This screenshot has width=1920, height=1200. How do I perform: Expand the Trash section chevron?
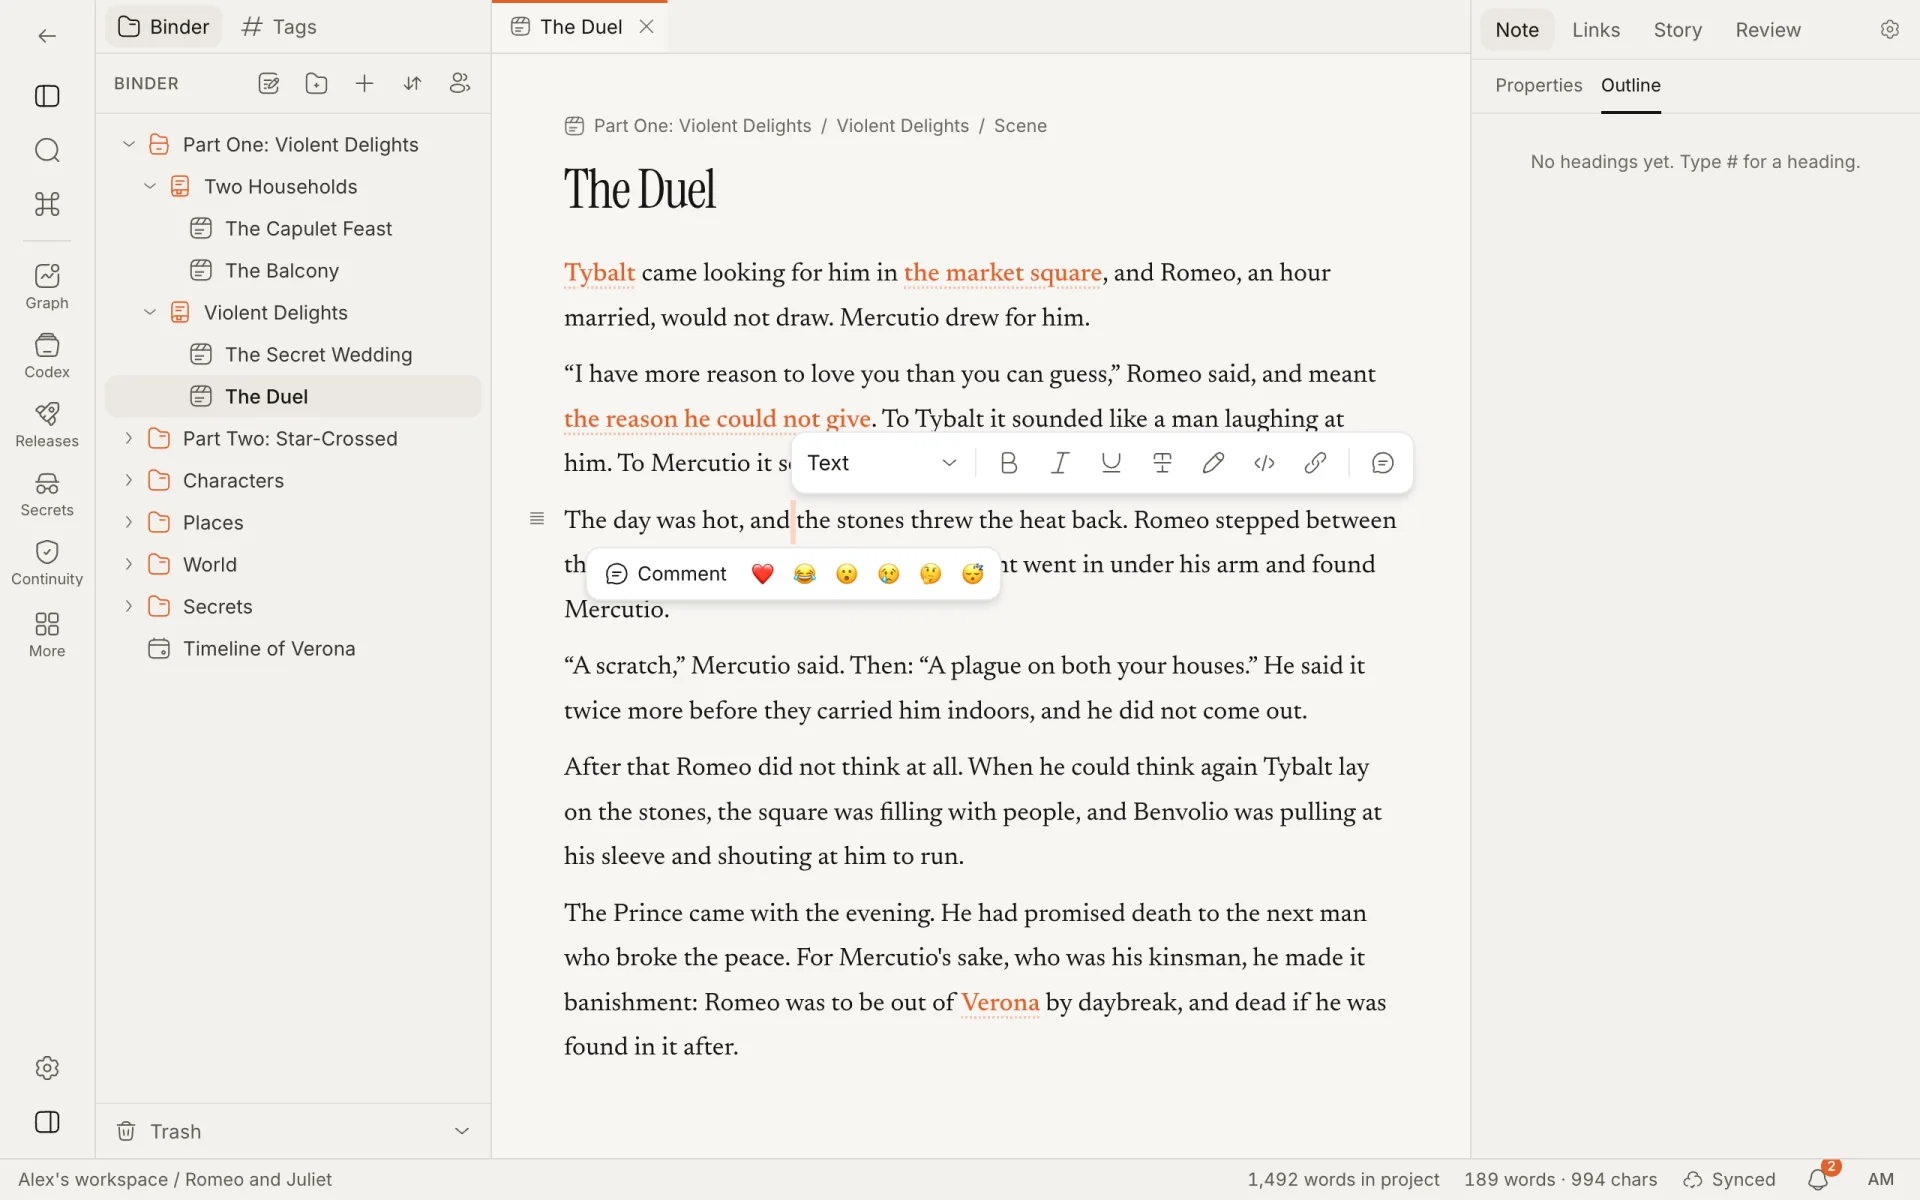(x=462, y=1131)
